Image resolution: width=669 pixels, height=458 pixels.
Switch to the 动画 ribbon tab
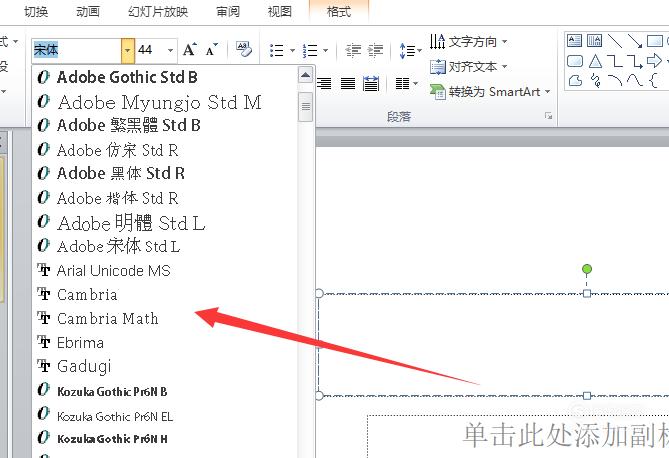[88, 12]
